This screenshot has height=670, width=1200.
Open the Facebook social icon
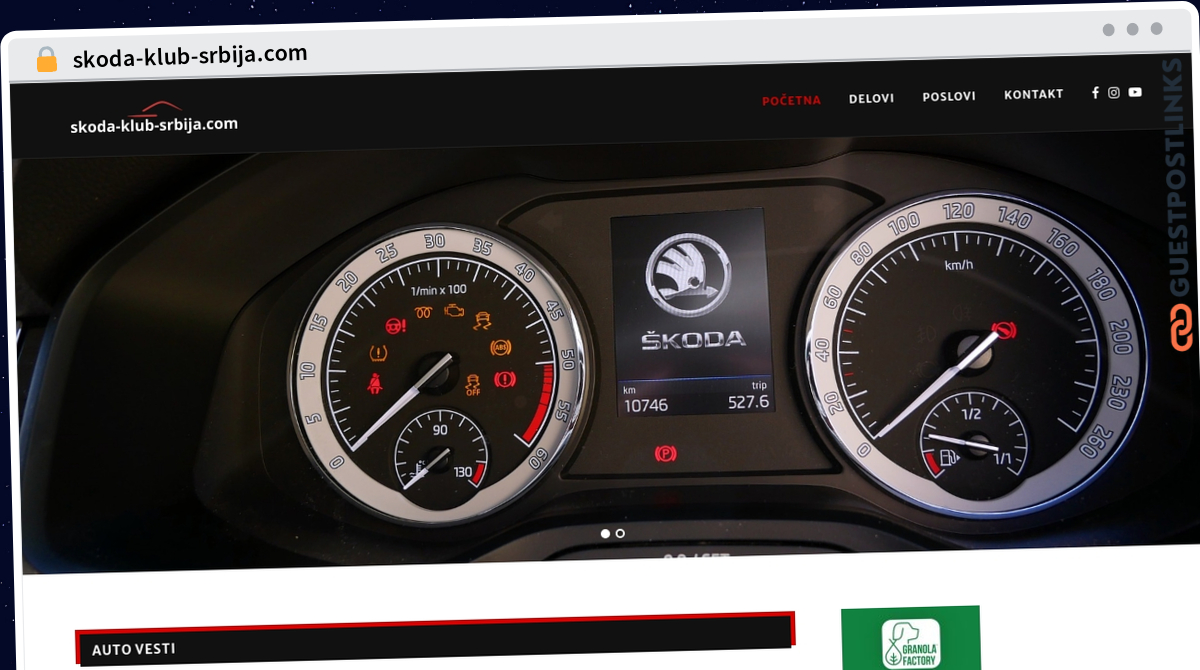(x=1095, y=93)
